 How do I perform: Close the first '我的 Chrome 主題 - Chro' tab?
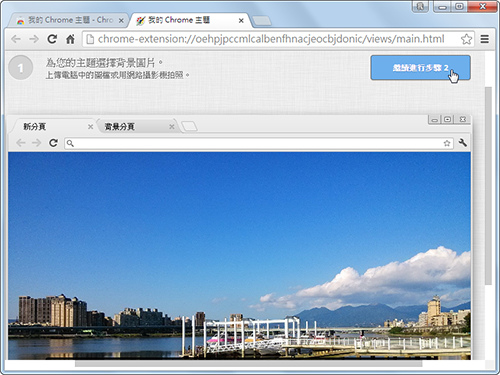(121, 21)
